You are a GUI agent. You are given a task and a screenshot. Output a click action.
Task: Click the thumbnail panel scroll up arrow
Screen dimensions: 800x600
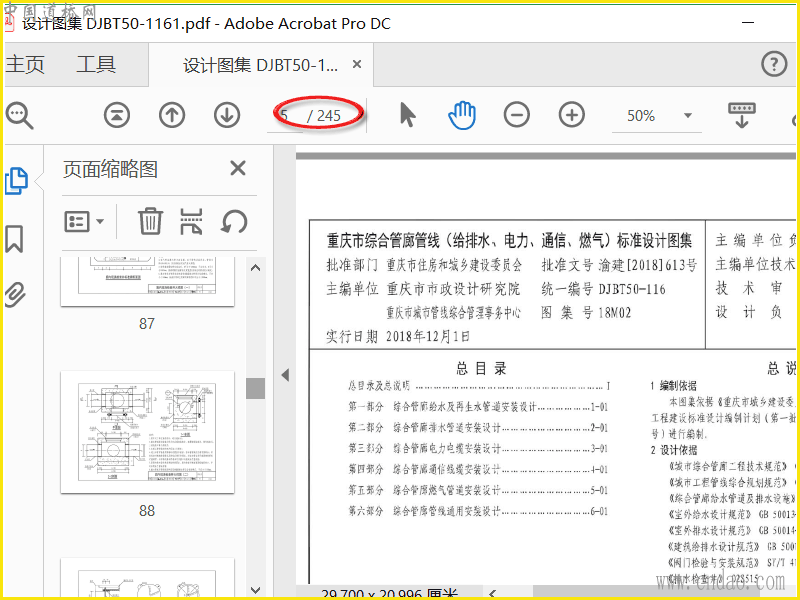256,268
